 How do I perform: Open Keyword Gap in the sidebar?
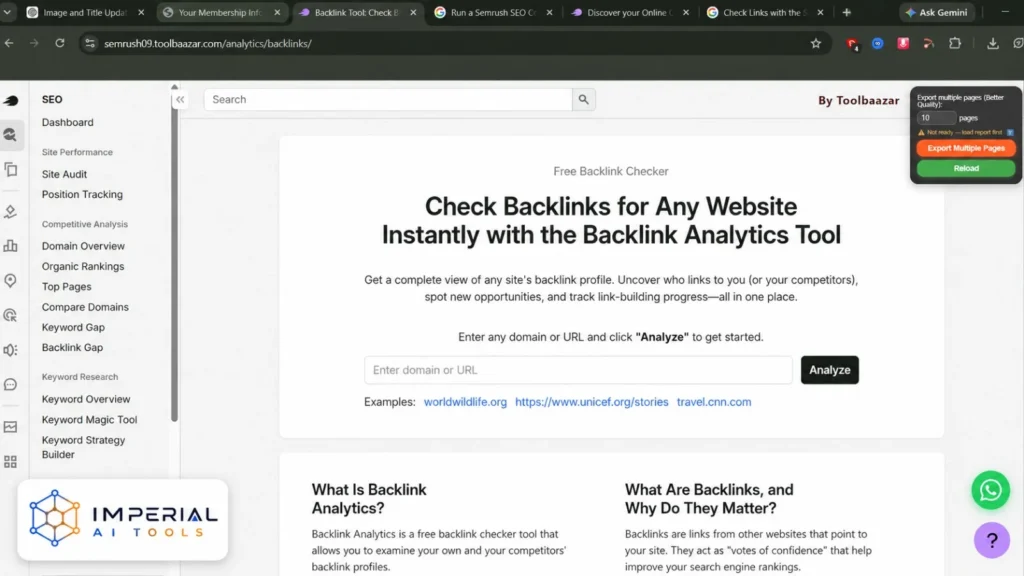coord(73,327)
